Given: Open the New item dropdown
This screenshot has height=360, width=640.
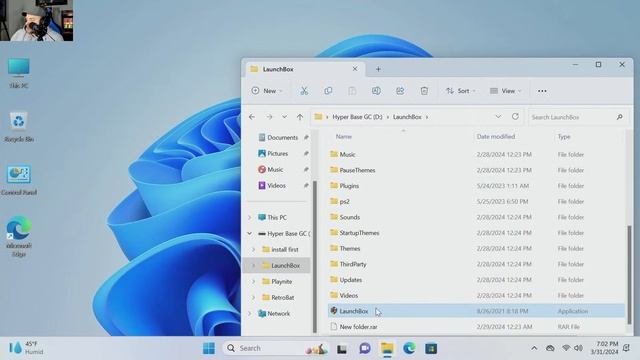Looking at the screenshot, I should click(x=267, y=91).
